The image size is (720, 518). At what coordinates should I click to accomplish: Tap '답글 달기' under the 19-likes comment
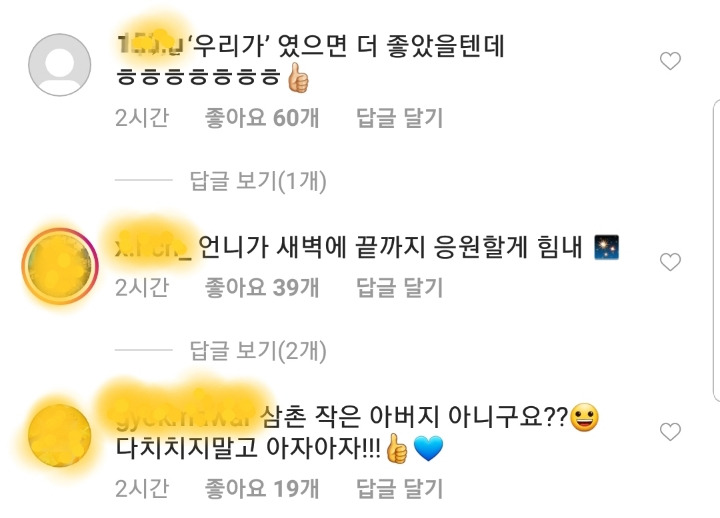(399, 488)
